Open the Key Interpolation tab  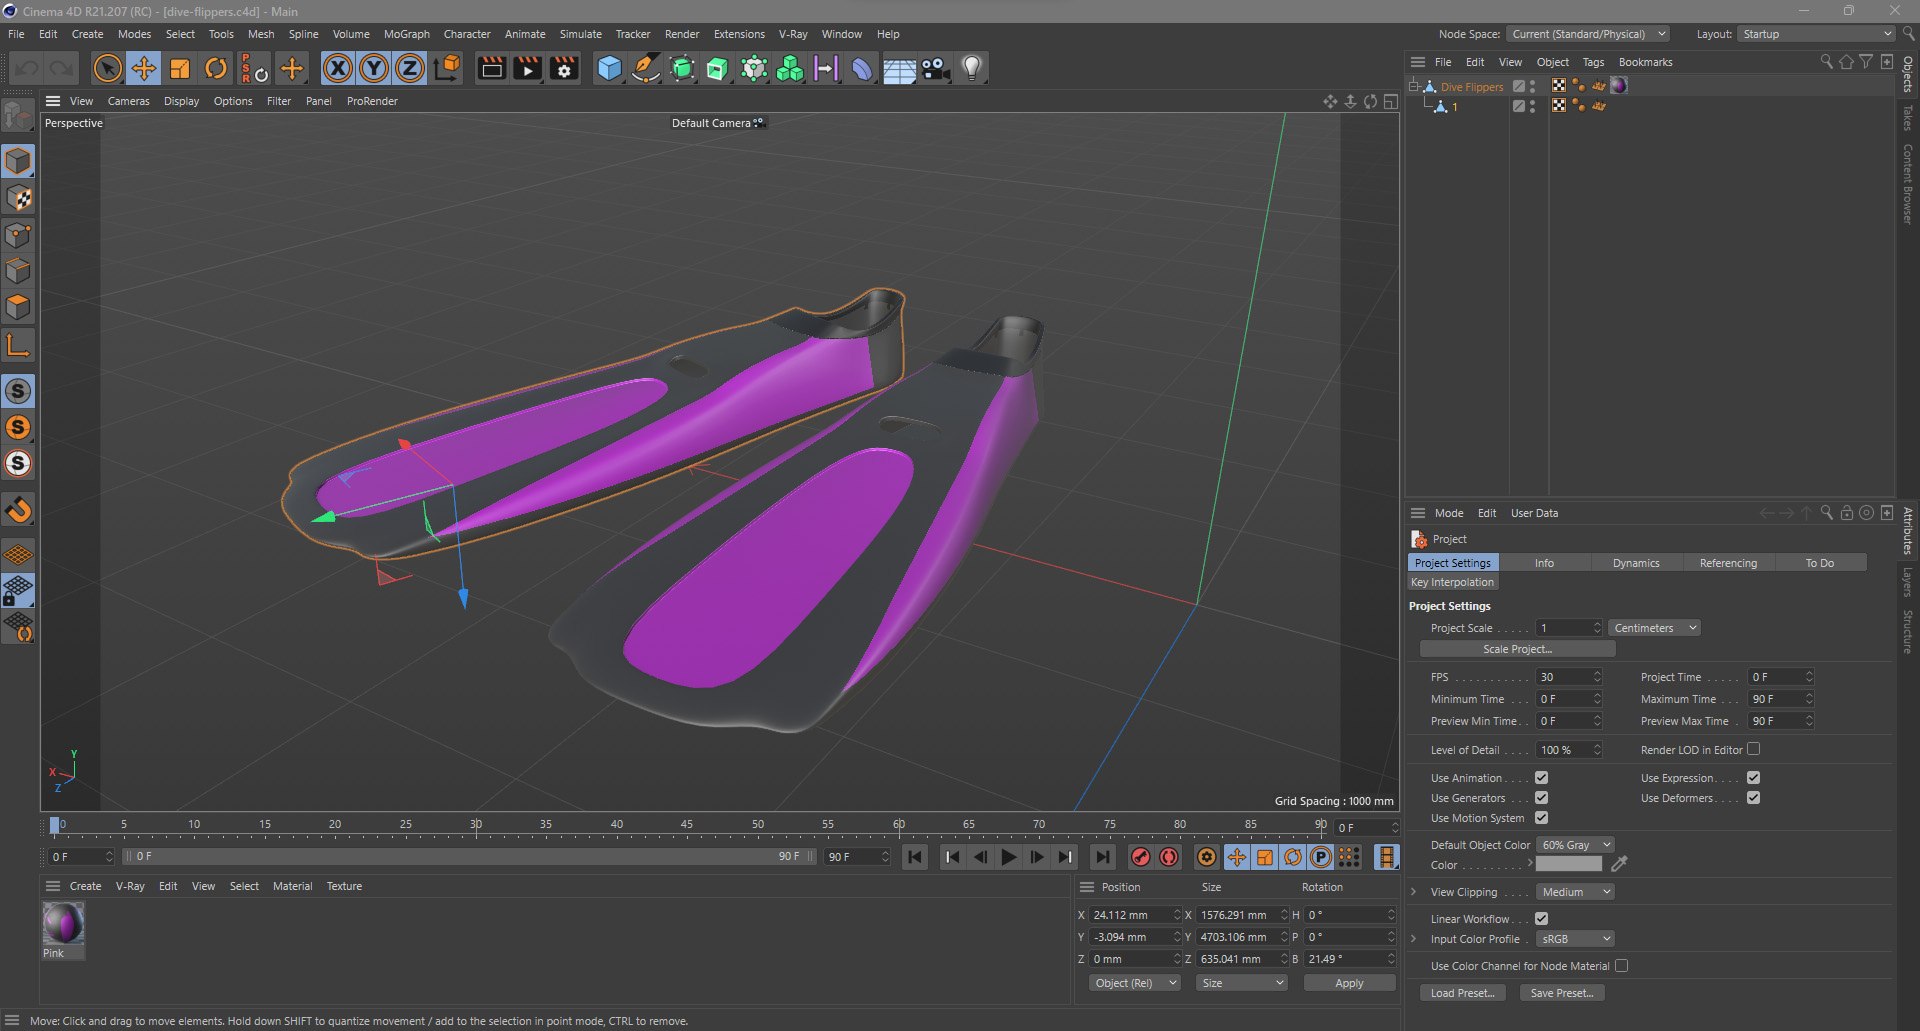click(1452, 582)
